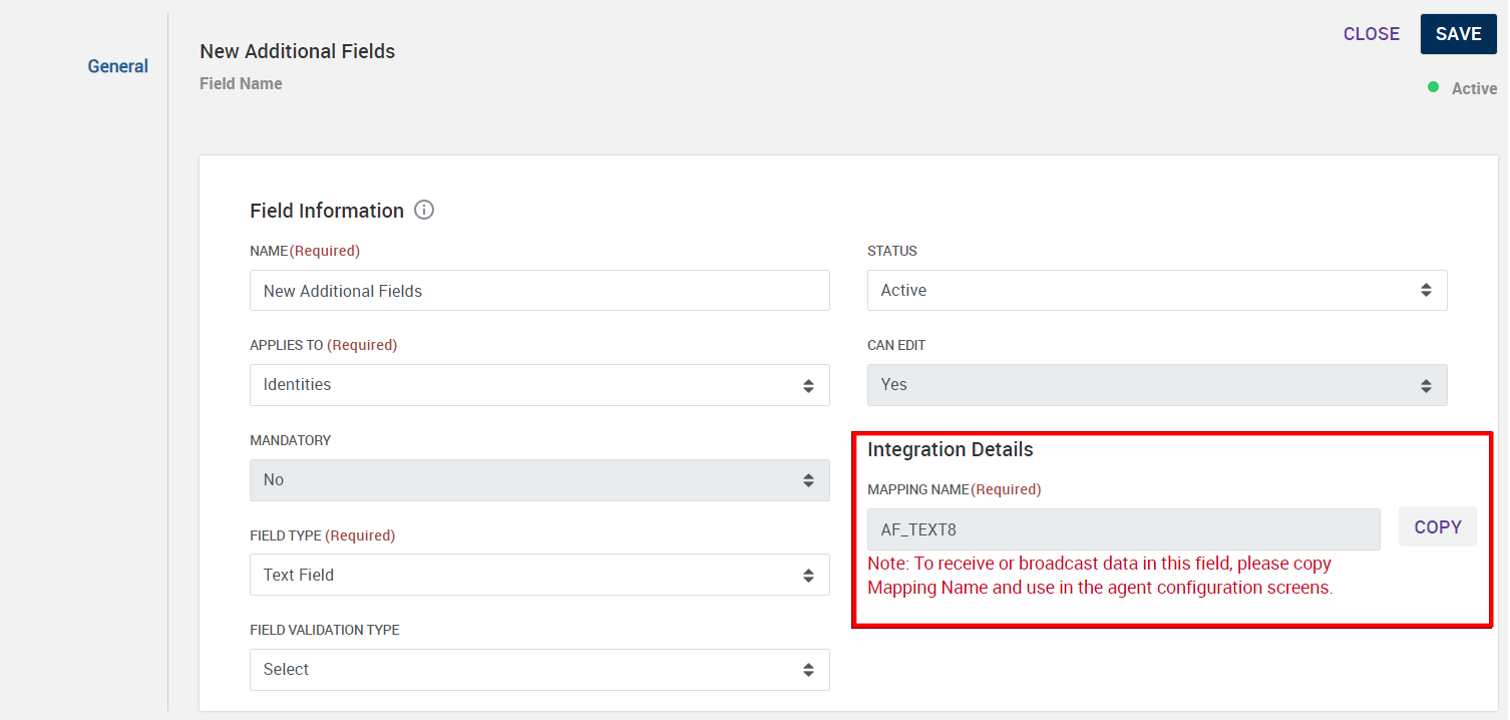This screenshot has height=720, width=1510.
Task: Open the CAN EDIT dropdown showing Yes
Action: [x=1157, y=385]
